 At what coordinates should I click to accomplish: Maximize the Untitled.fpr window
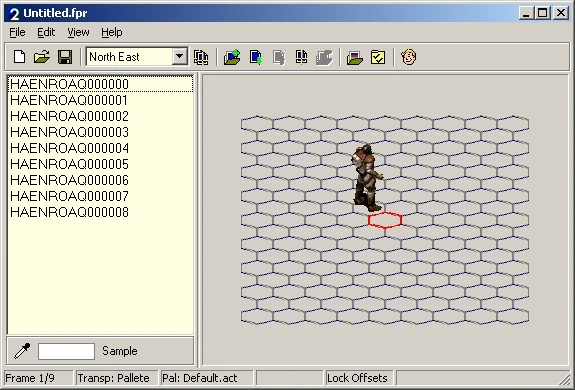(x=542, y=13)
